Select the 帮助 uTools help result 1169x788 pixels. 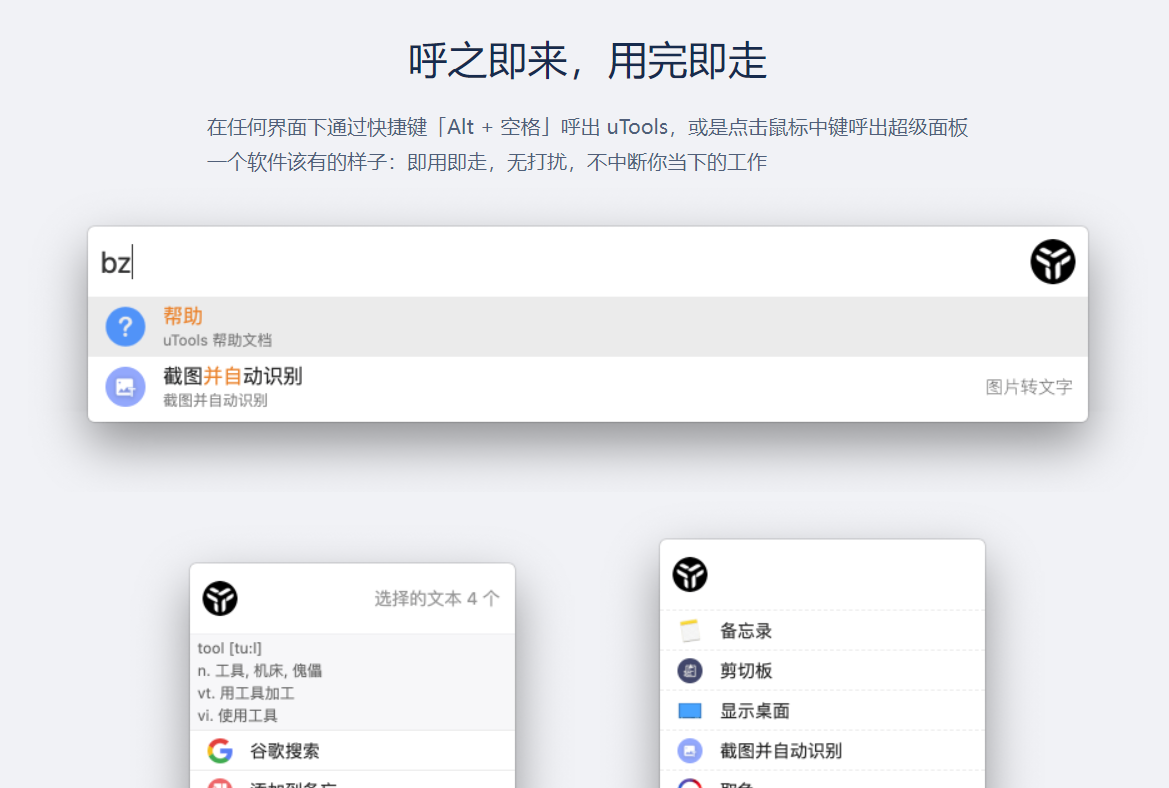point(587,327)
